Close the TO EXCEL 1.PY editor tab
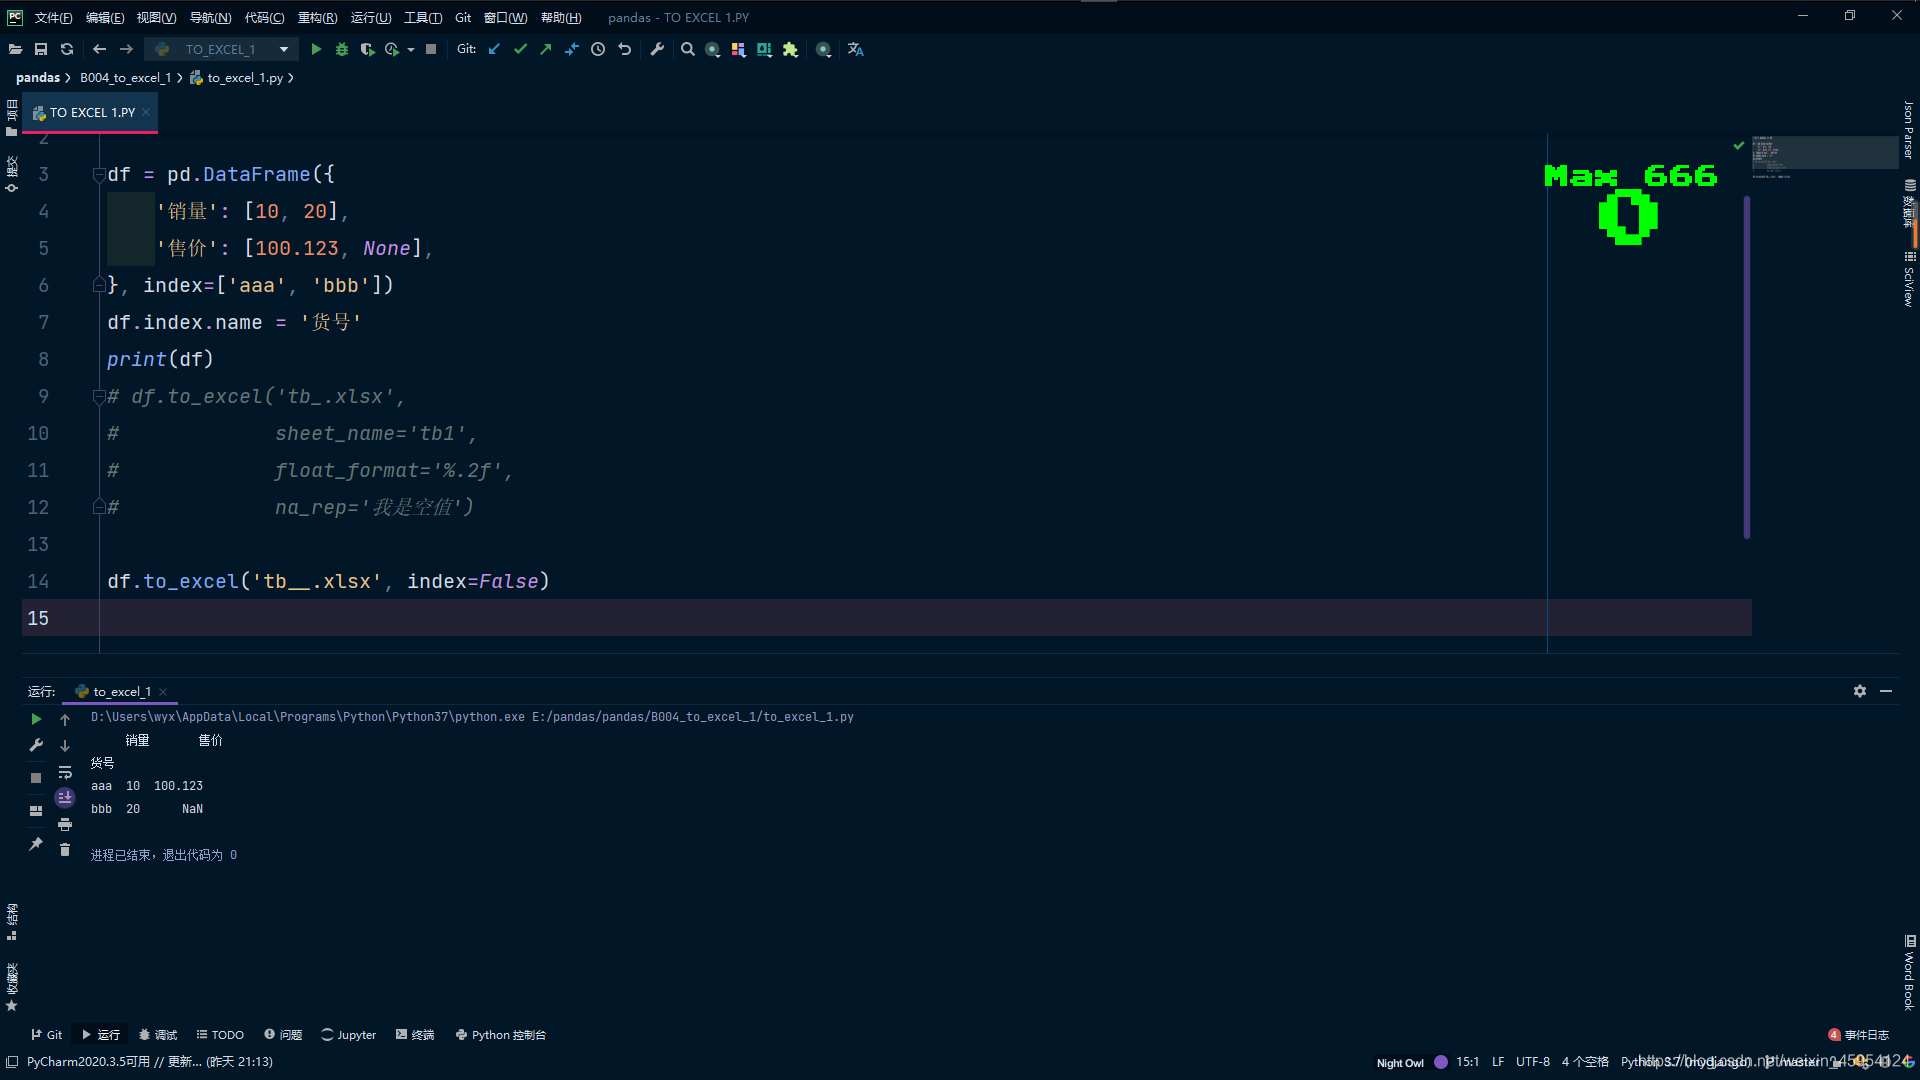1920x1080 pixels. point(146,112)
